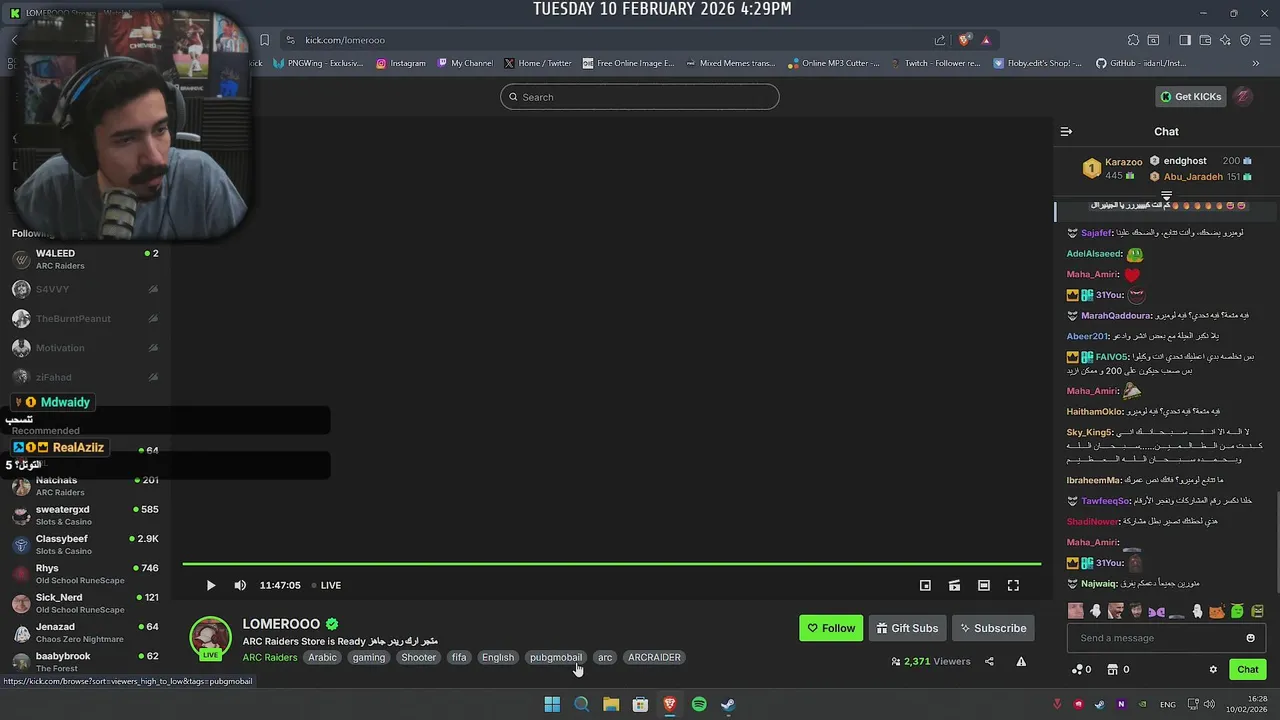Open the GitHub bookmark

[x=1141, y=63]
